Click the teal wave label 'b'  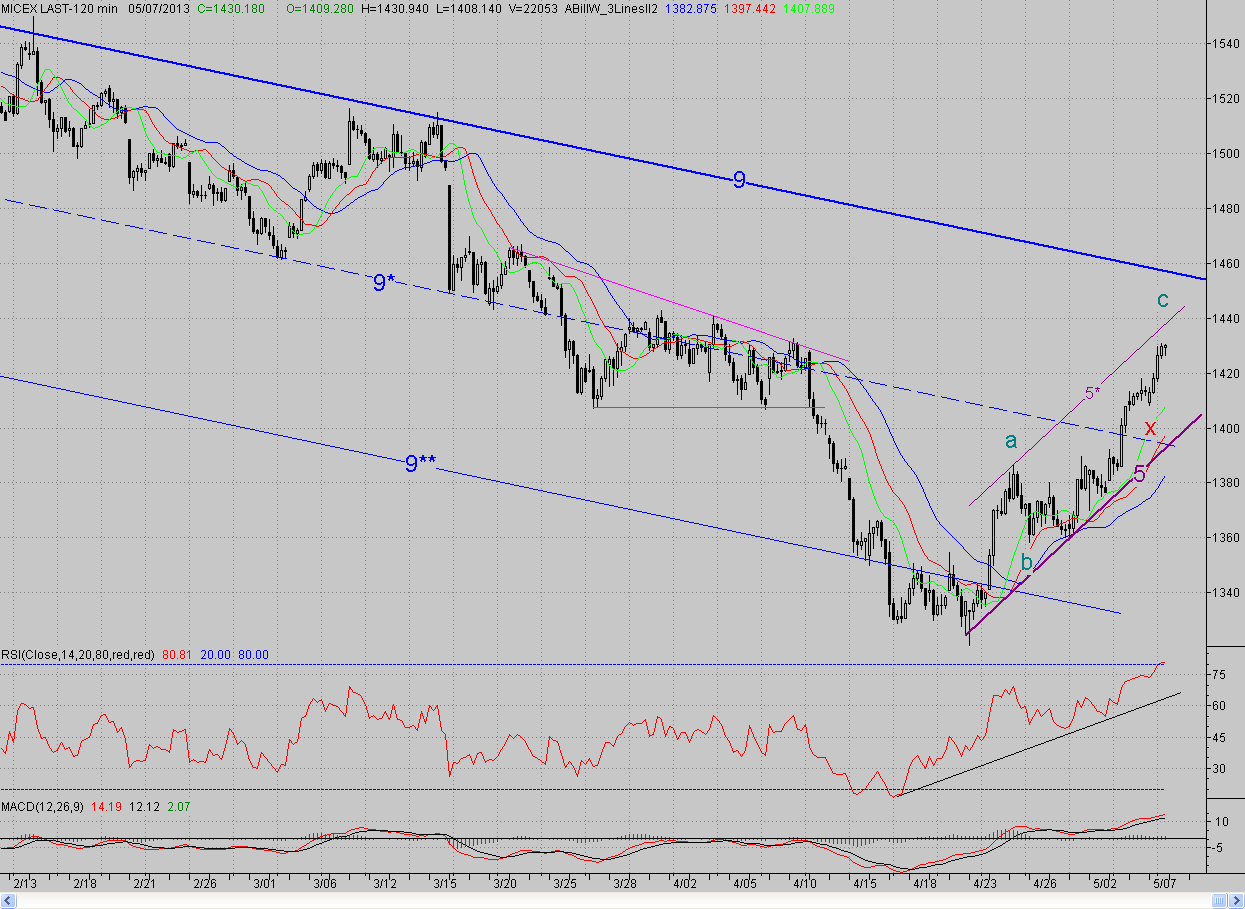coord(1026,562)
